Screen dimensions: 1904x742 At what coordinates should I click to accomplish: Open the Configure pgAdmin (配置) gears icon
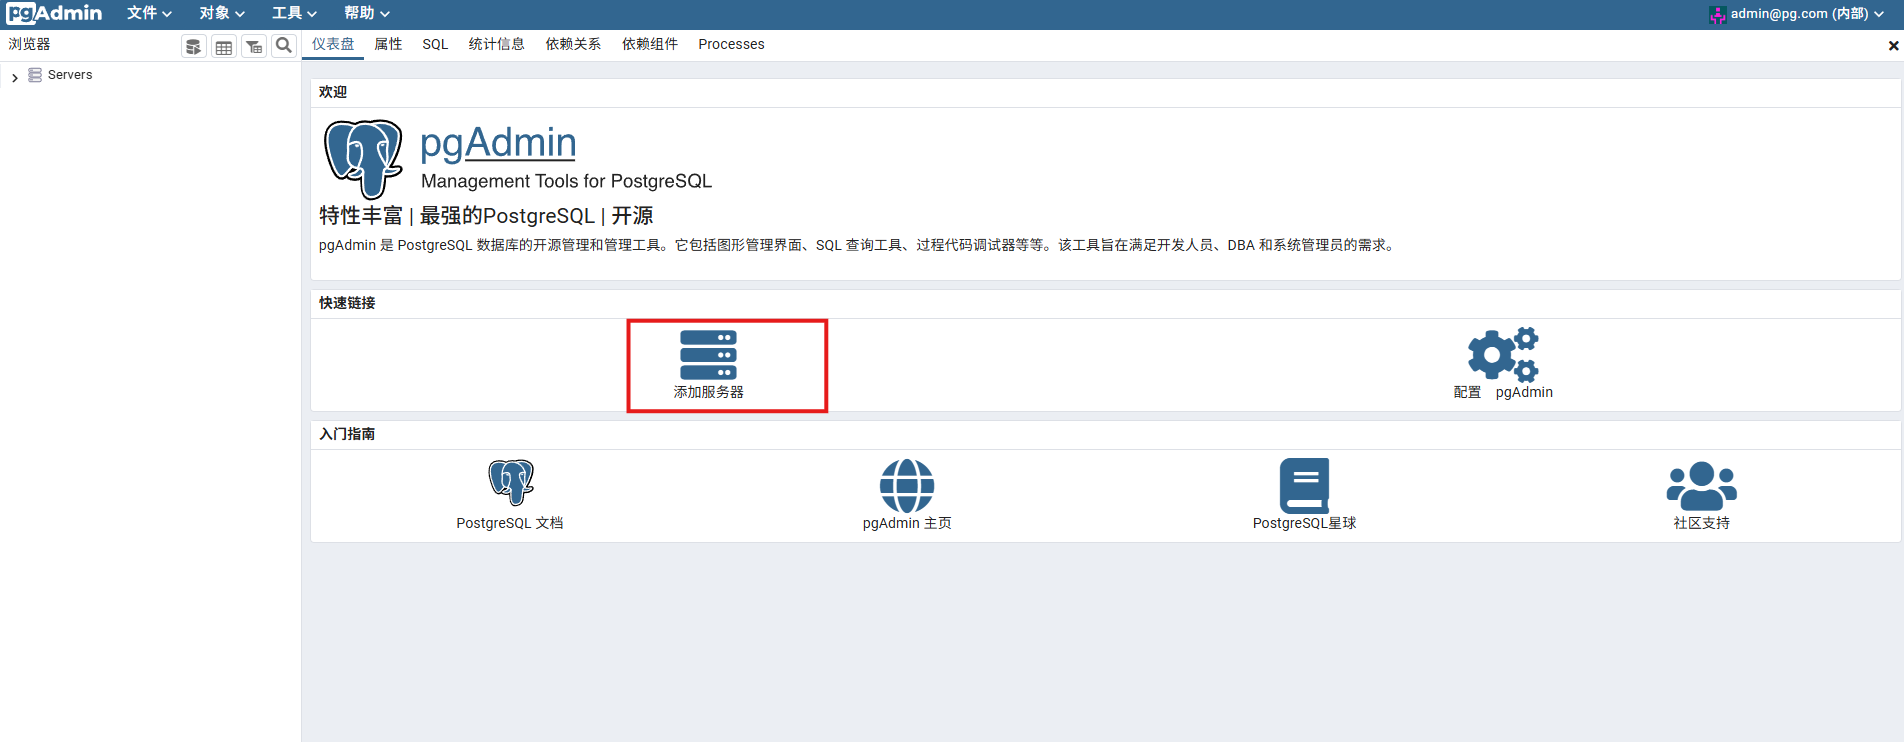click(1503, 354)
